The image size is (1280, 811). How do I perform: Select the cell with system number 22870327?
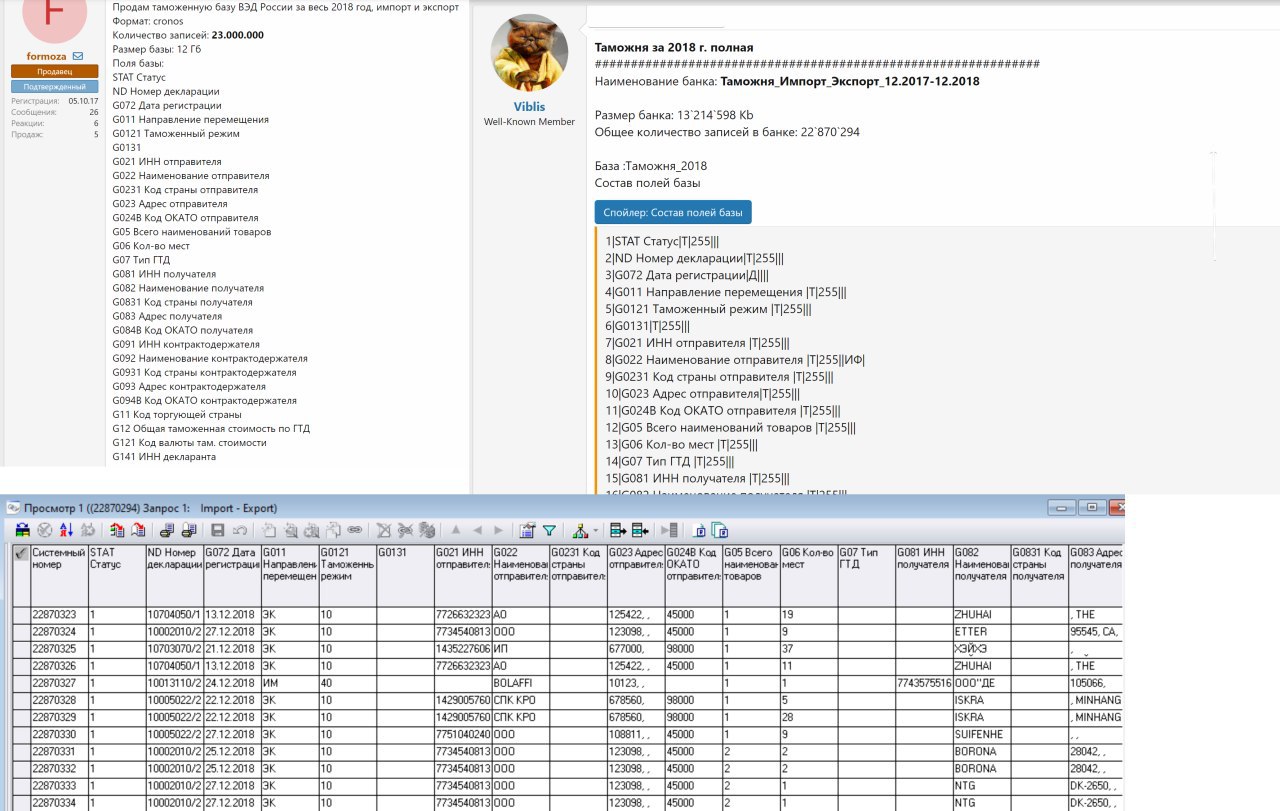coord(58,683)
